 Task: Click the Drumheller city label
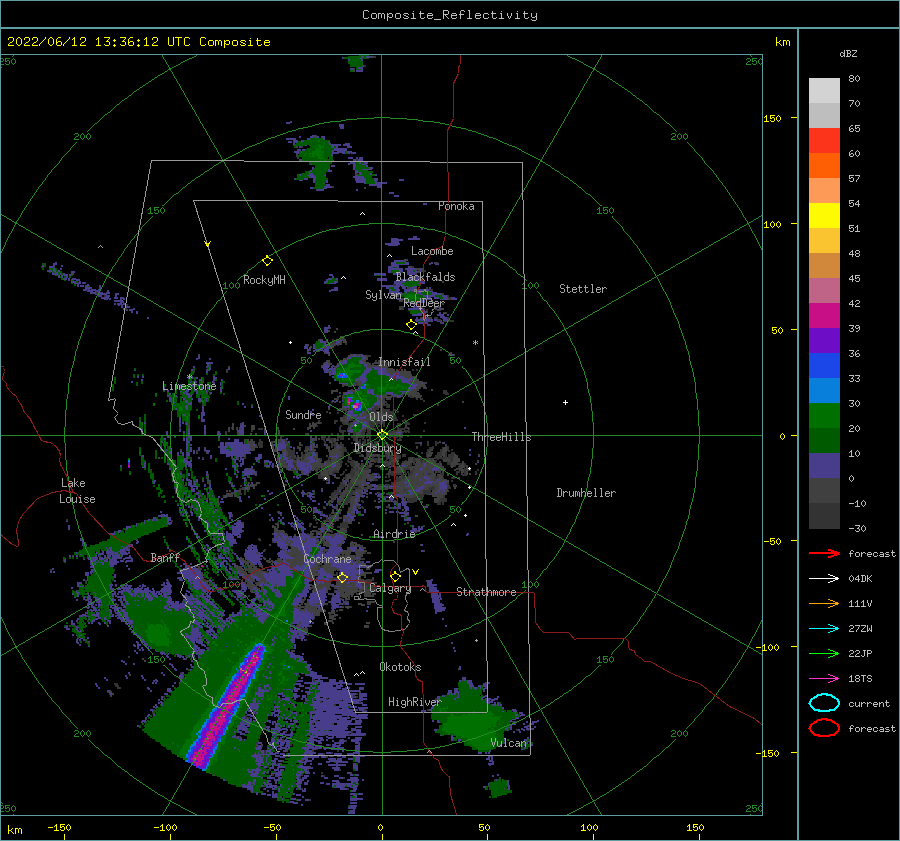(586, 493)
